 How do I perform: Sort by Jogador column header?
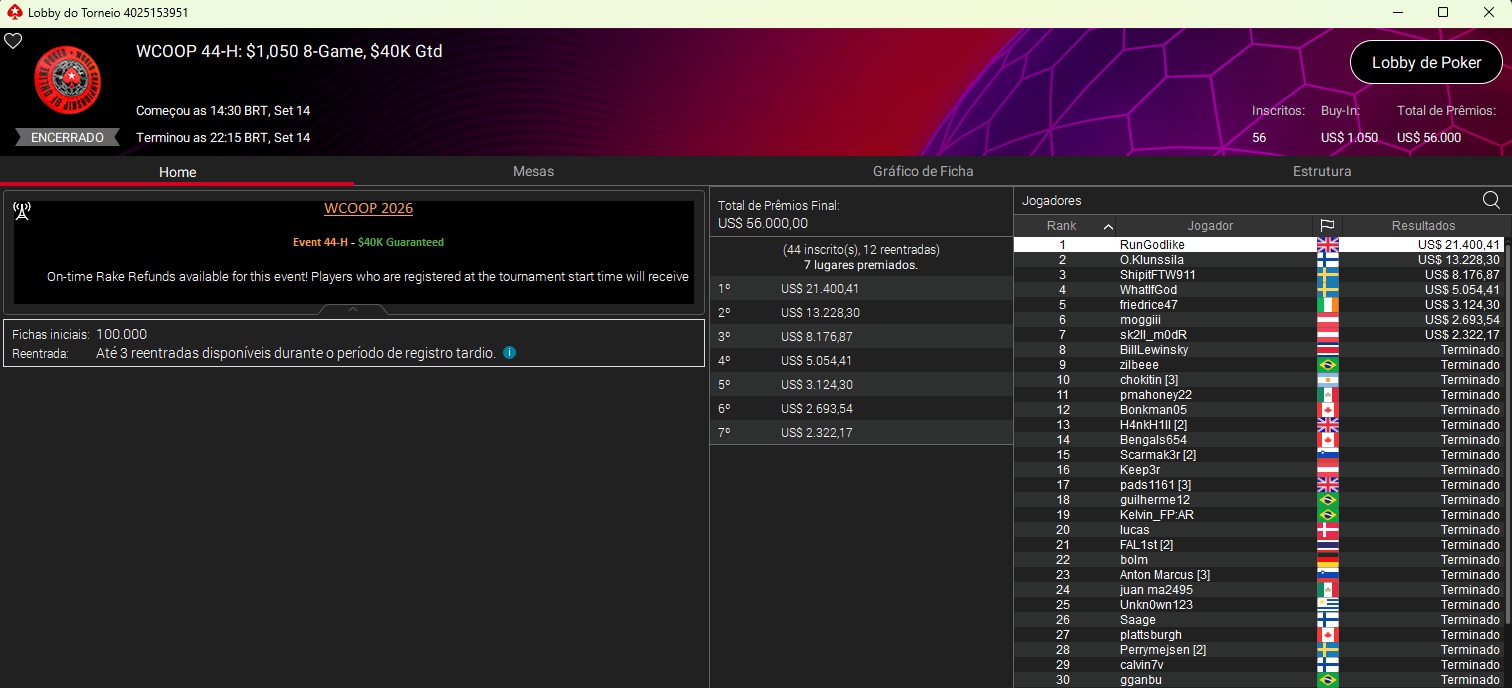[1210, 226]
